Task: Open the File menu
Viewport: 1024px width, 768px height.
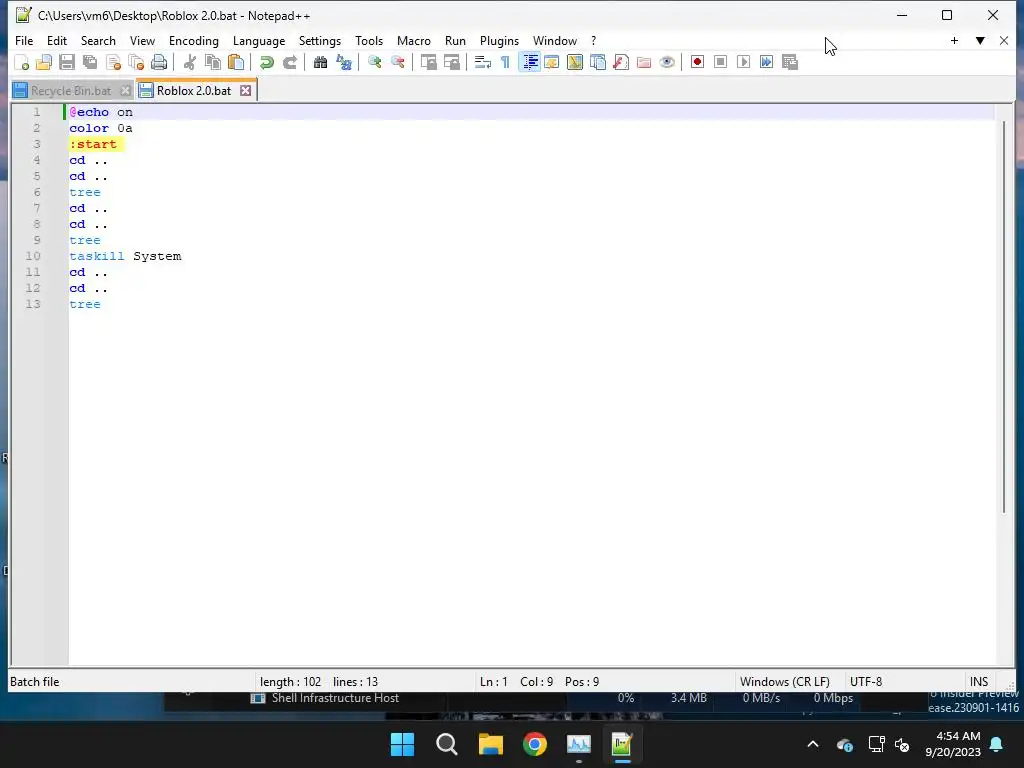Action: click(x=24, y=40)
